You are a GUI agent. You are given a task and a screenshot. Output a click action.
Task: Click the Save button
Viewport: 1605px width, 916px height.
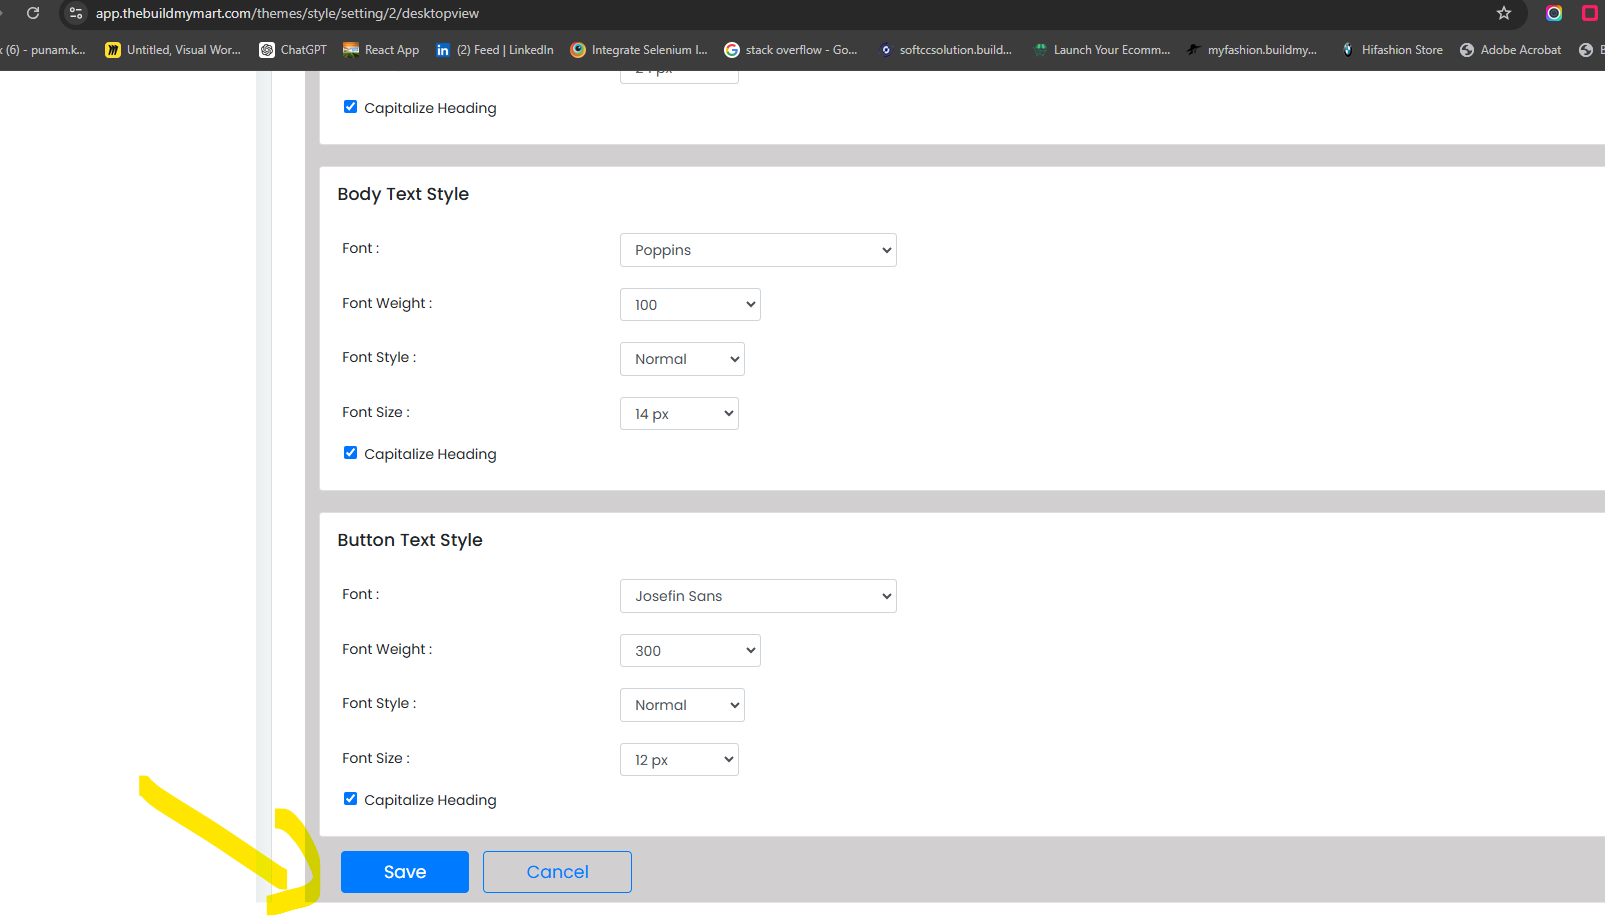(x=405, y=872)
